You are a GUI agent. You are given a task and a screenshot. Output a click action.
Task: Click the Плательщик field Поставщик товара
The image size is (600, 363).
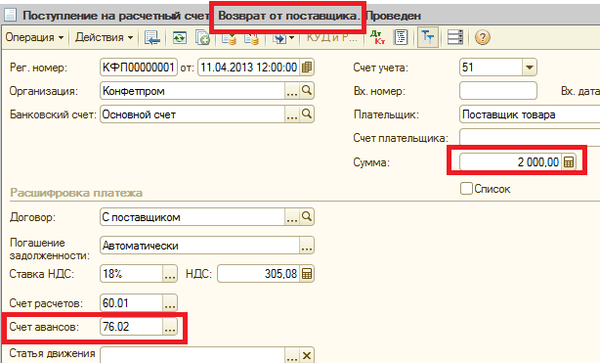[530, 114]
